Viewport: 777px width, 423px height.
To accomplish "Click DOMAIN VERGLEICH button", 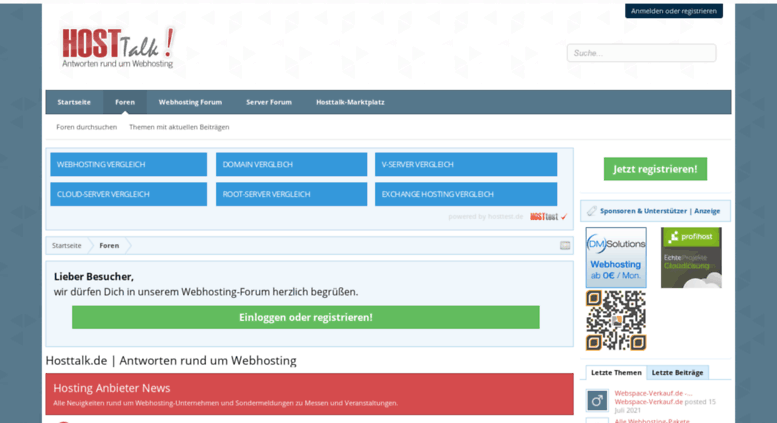I will coord(291,164).
